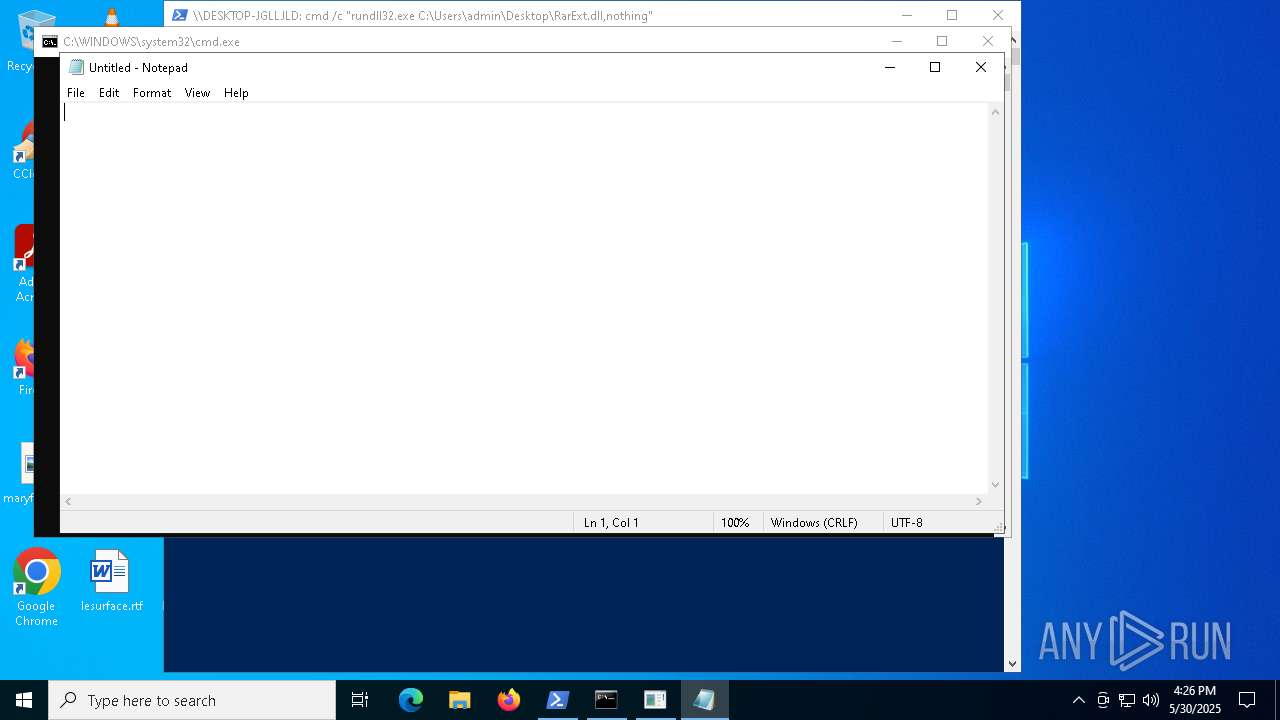This screenshot has width=1280, height=720.
Task: Open the Edit menu in Notepad
Action: click(x=109, y=93)
